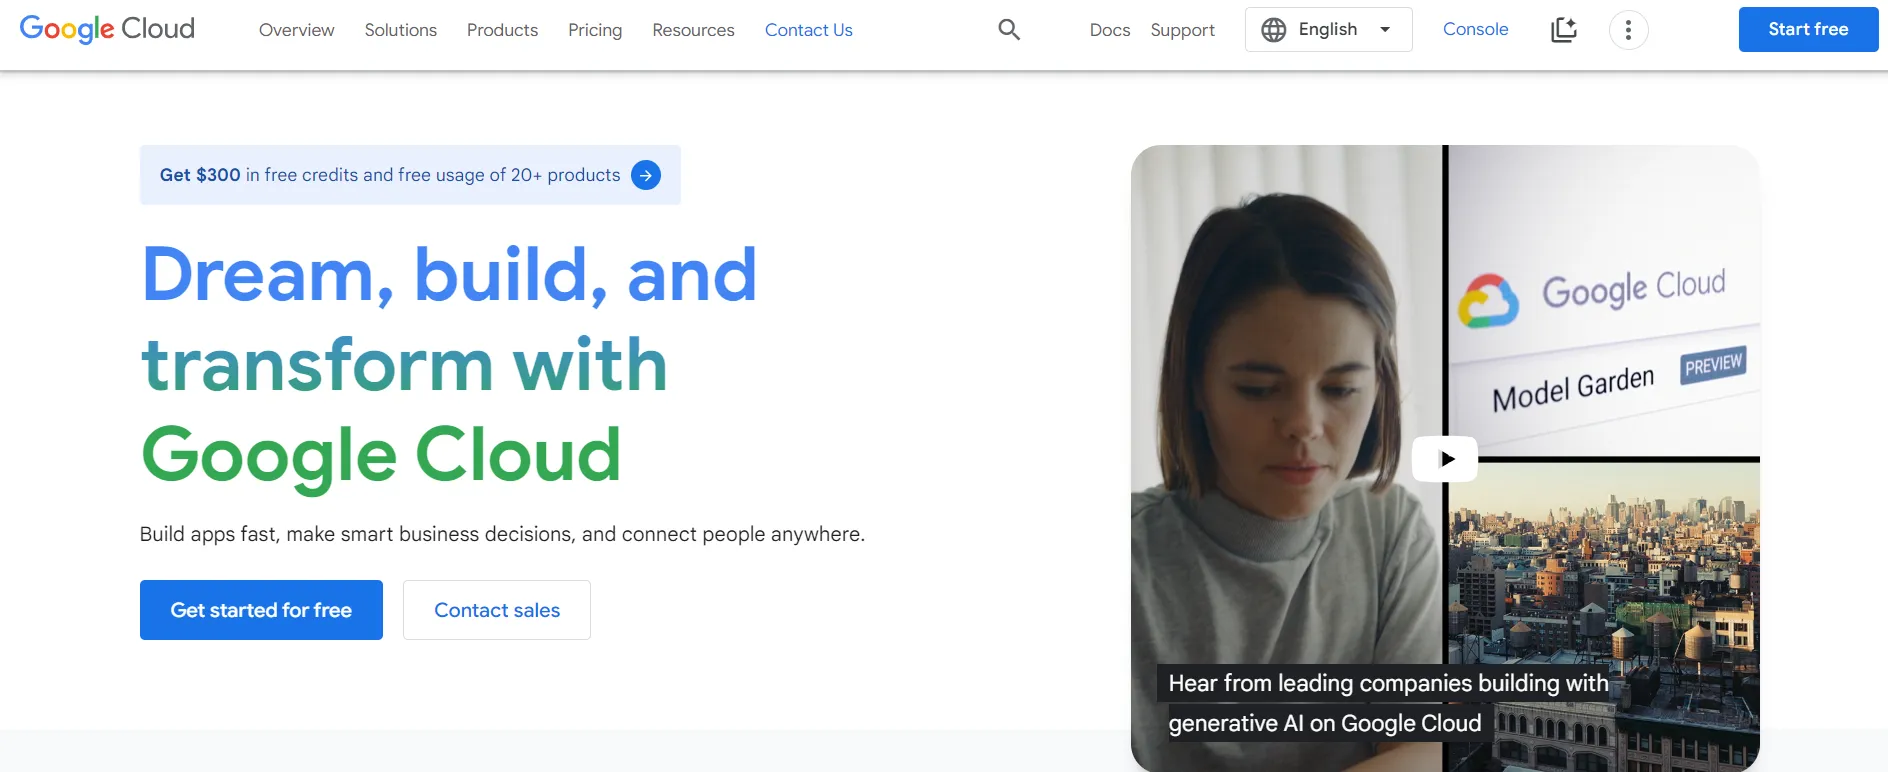Expand the English language dropdown
This screenshot has width=1888, height=772.
click(x=1328, y=30)
